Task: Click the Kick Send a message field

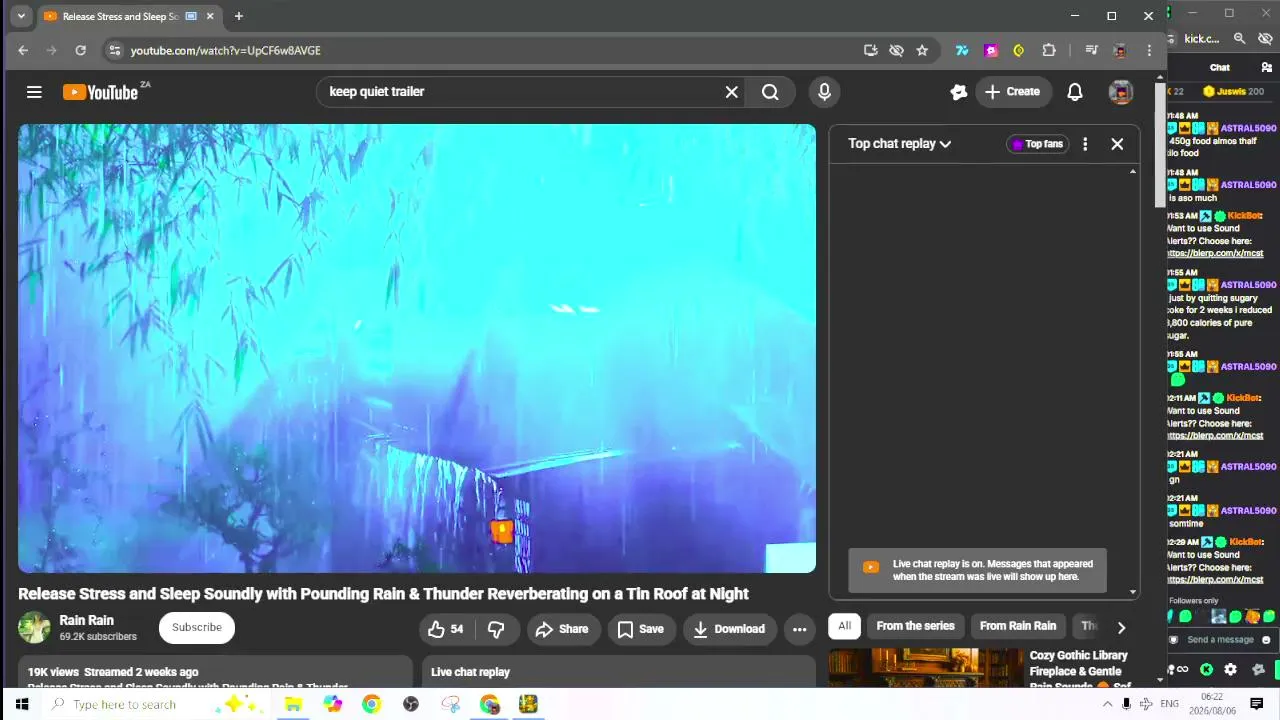Action: point(1220,640)
